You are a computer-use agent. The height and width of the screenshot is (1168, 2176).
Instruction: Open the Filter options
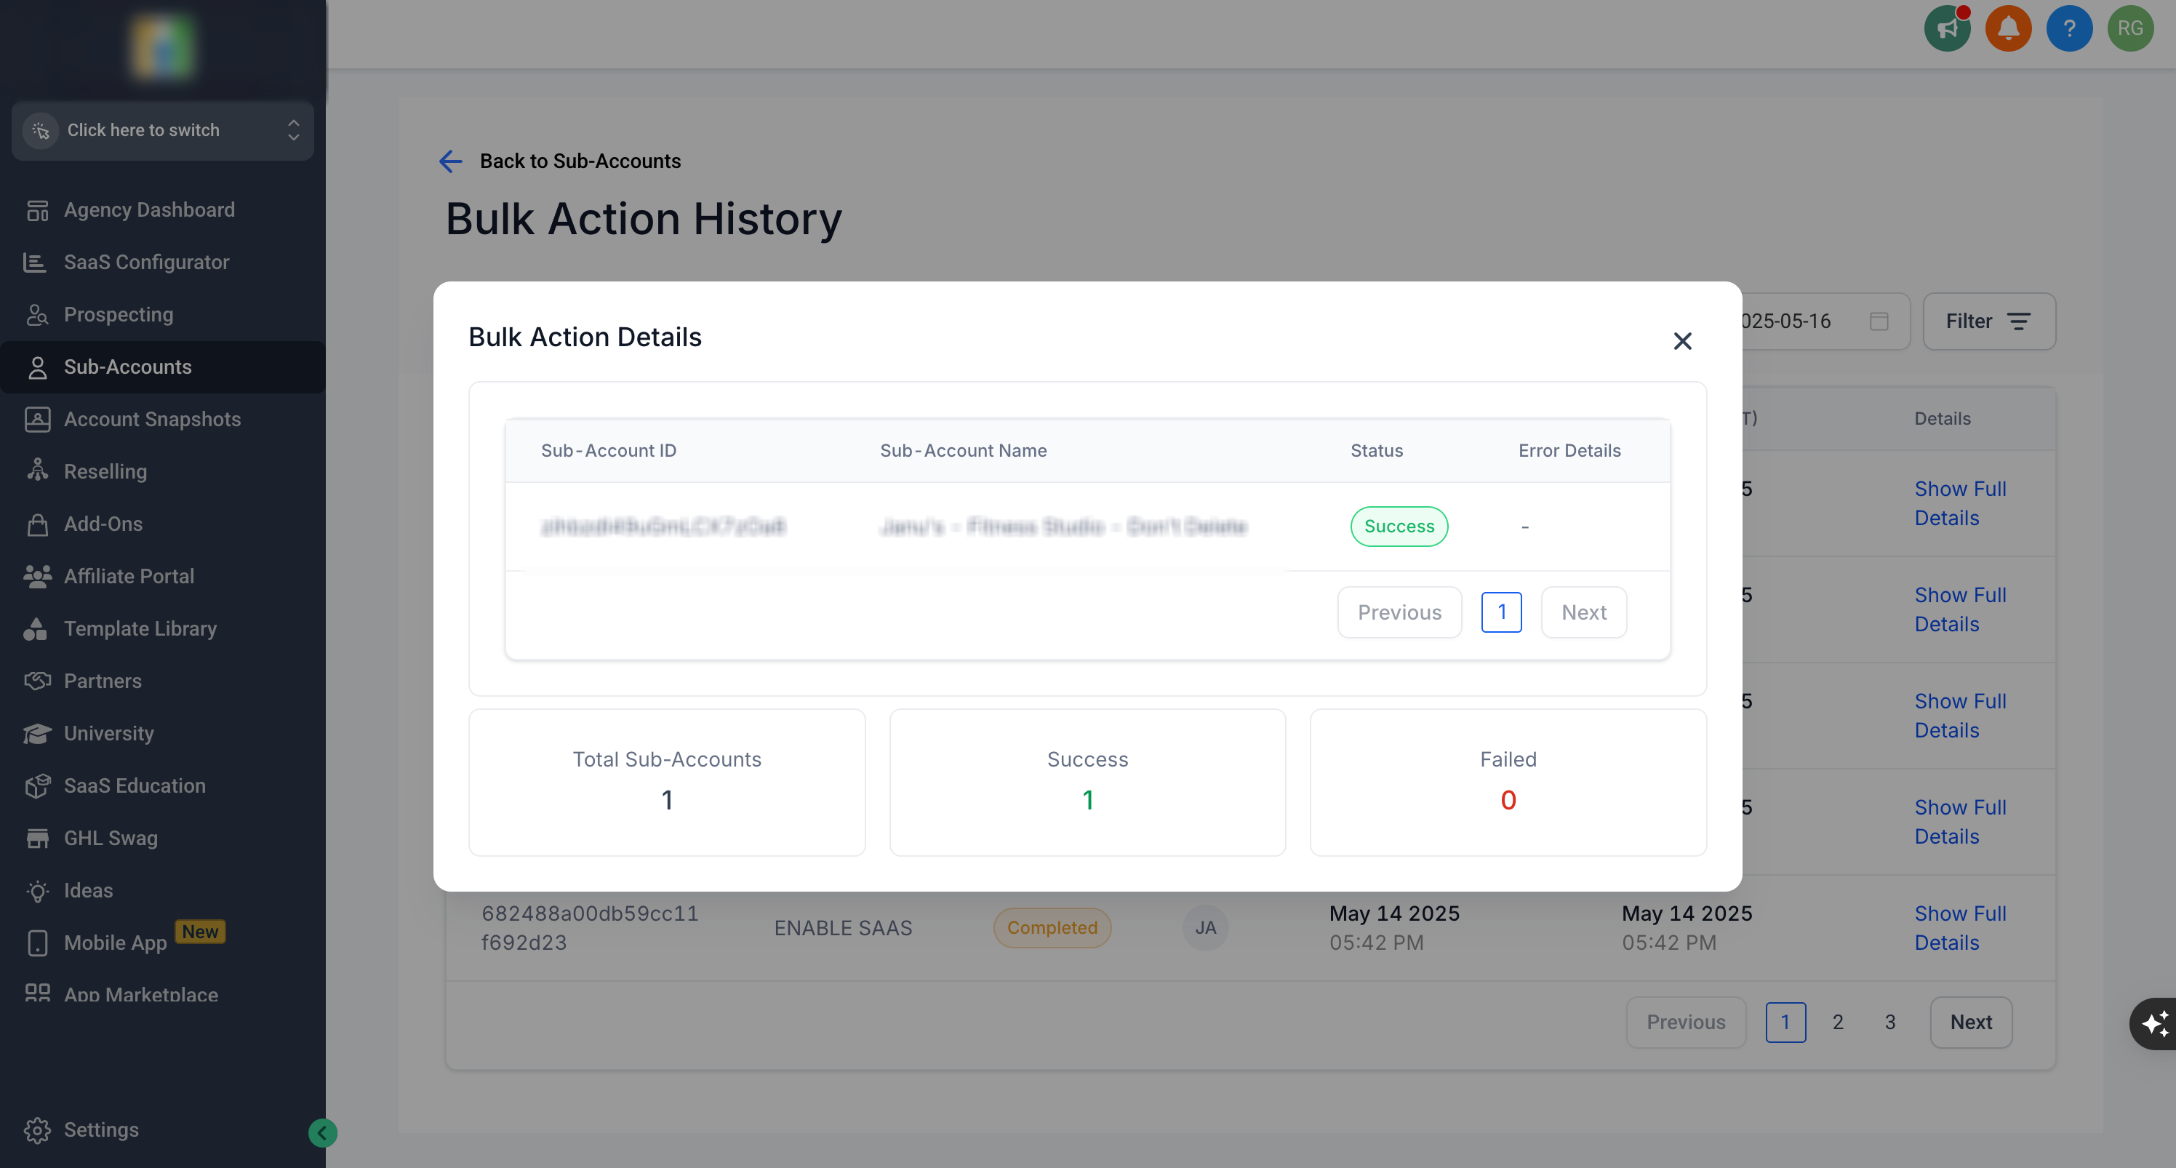(1988, 321)
